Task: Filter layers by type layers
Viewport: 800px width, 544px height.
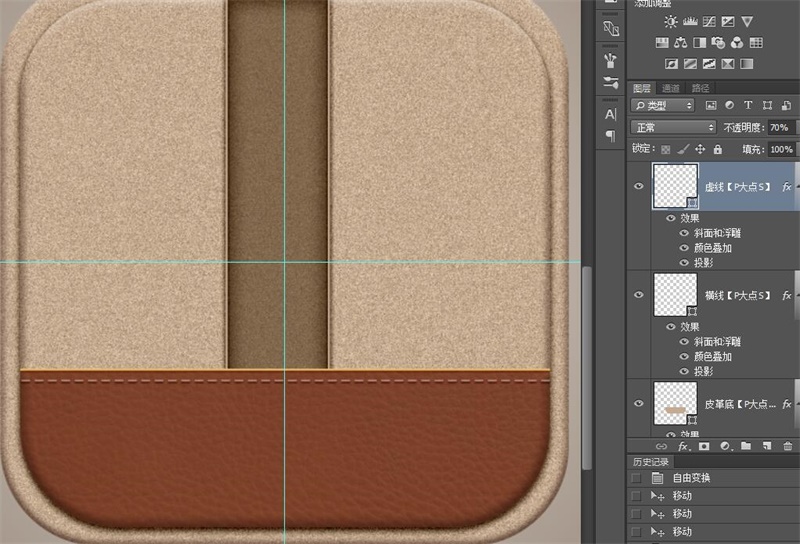Action: point(748,105)
